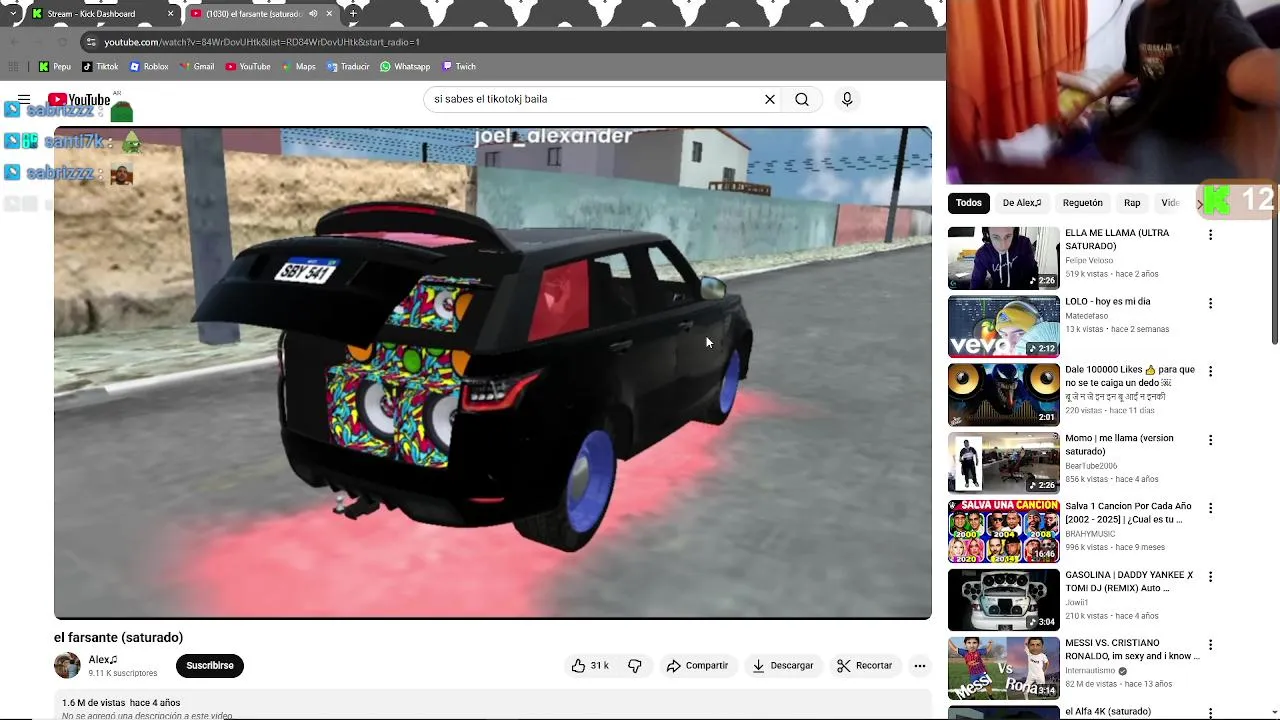Open a new browser tab

pos(353,14)
